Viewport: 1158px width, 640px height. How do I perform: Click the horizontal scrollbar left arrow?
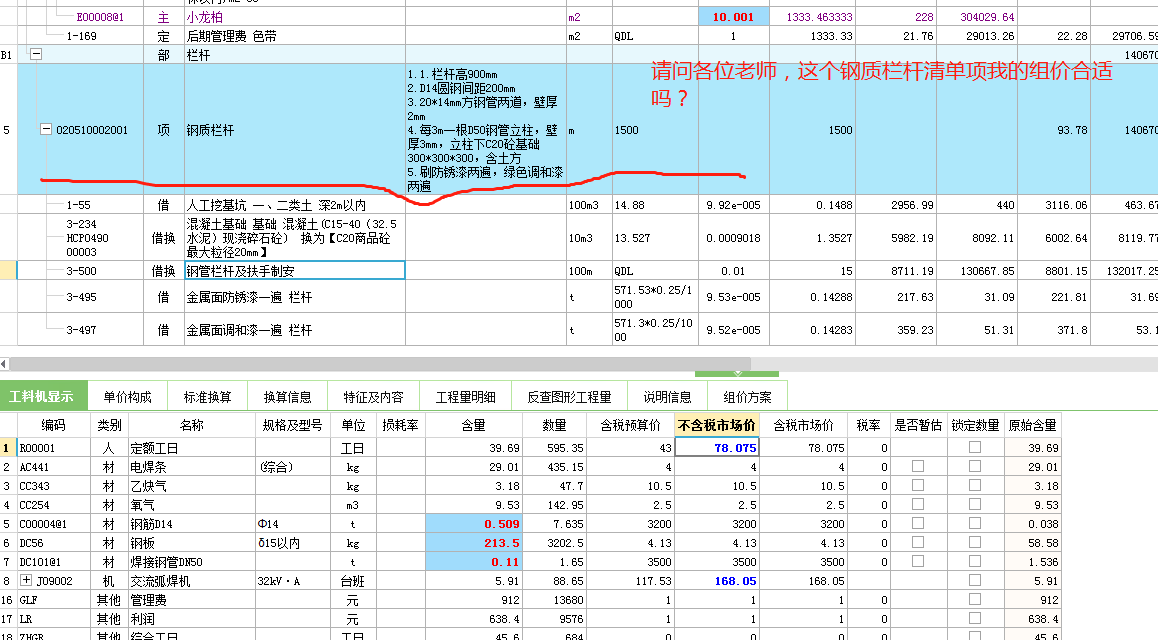[x=4, y=363]
